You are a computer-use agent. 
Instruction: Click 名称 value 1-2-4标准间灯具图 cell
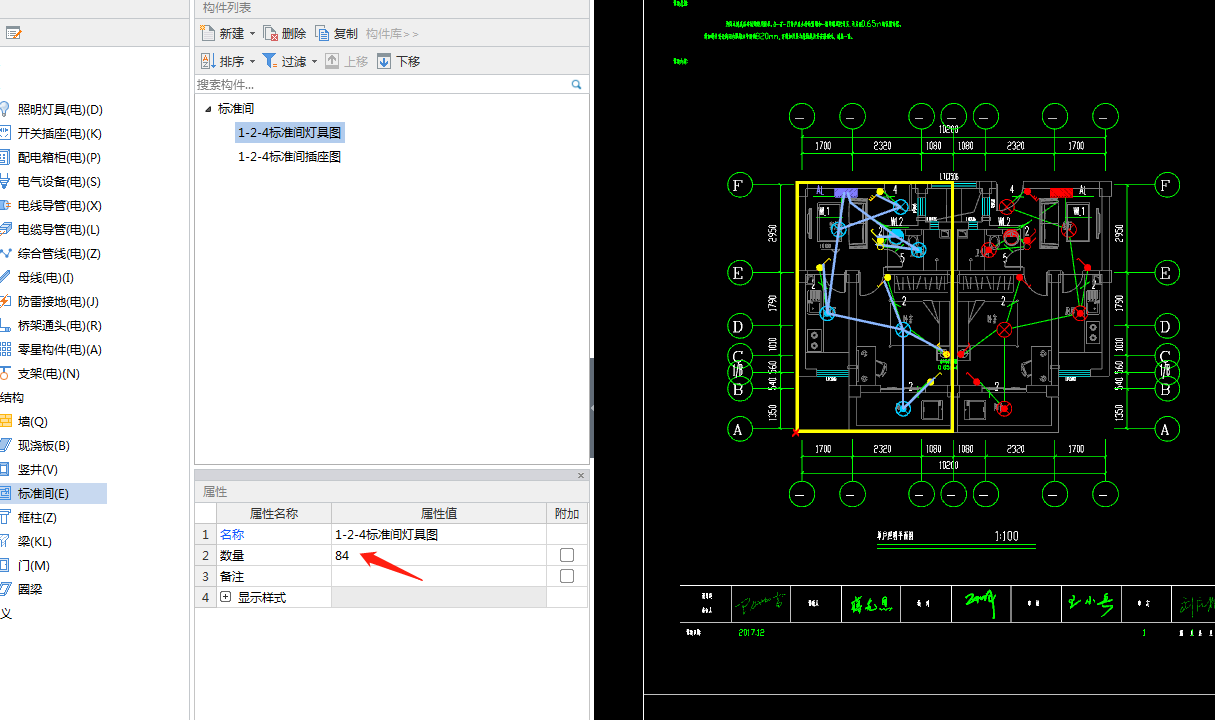(439, 534)
